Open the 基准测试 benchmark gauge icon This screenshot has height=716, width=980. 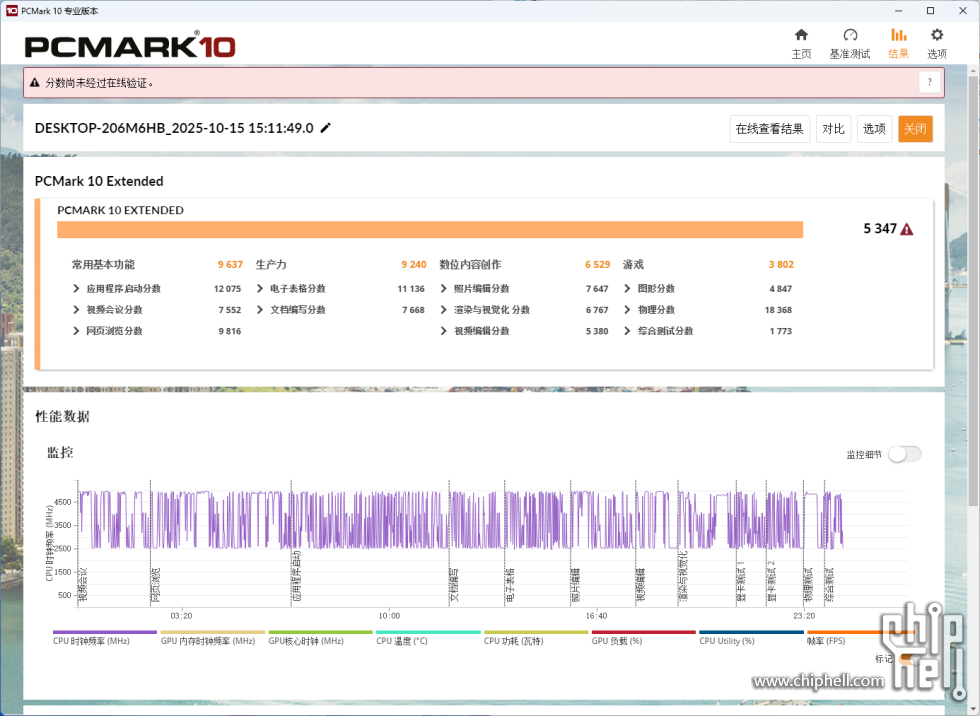pyautogui.click(x=849, y=43)
